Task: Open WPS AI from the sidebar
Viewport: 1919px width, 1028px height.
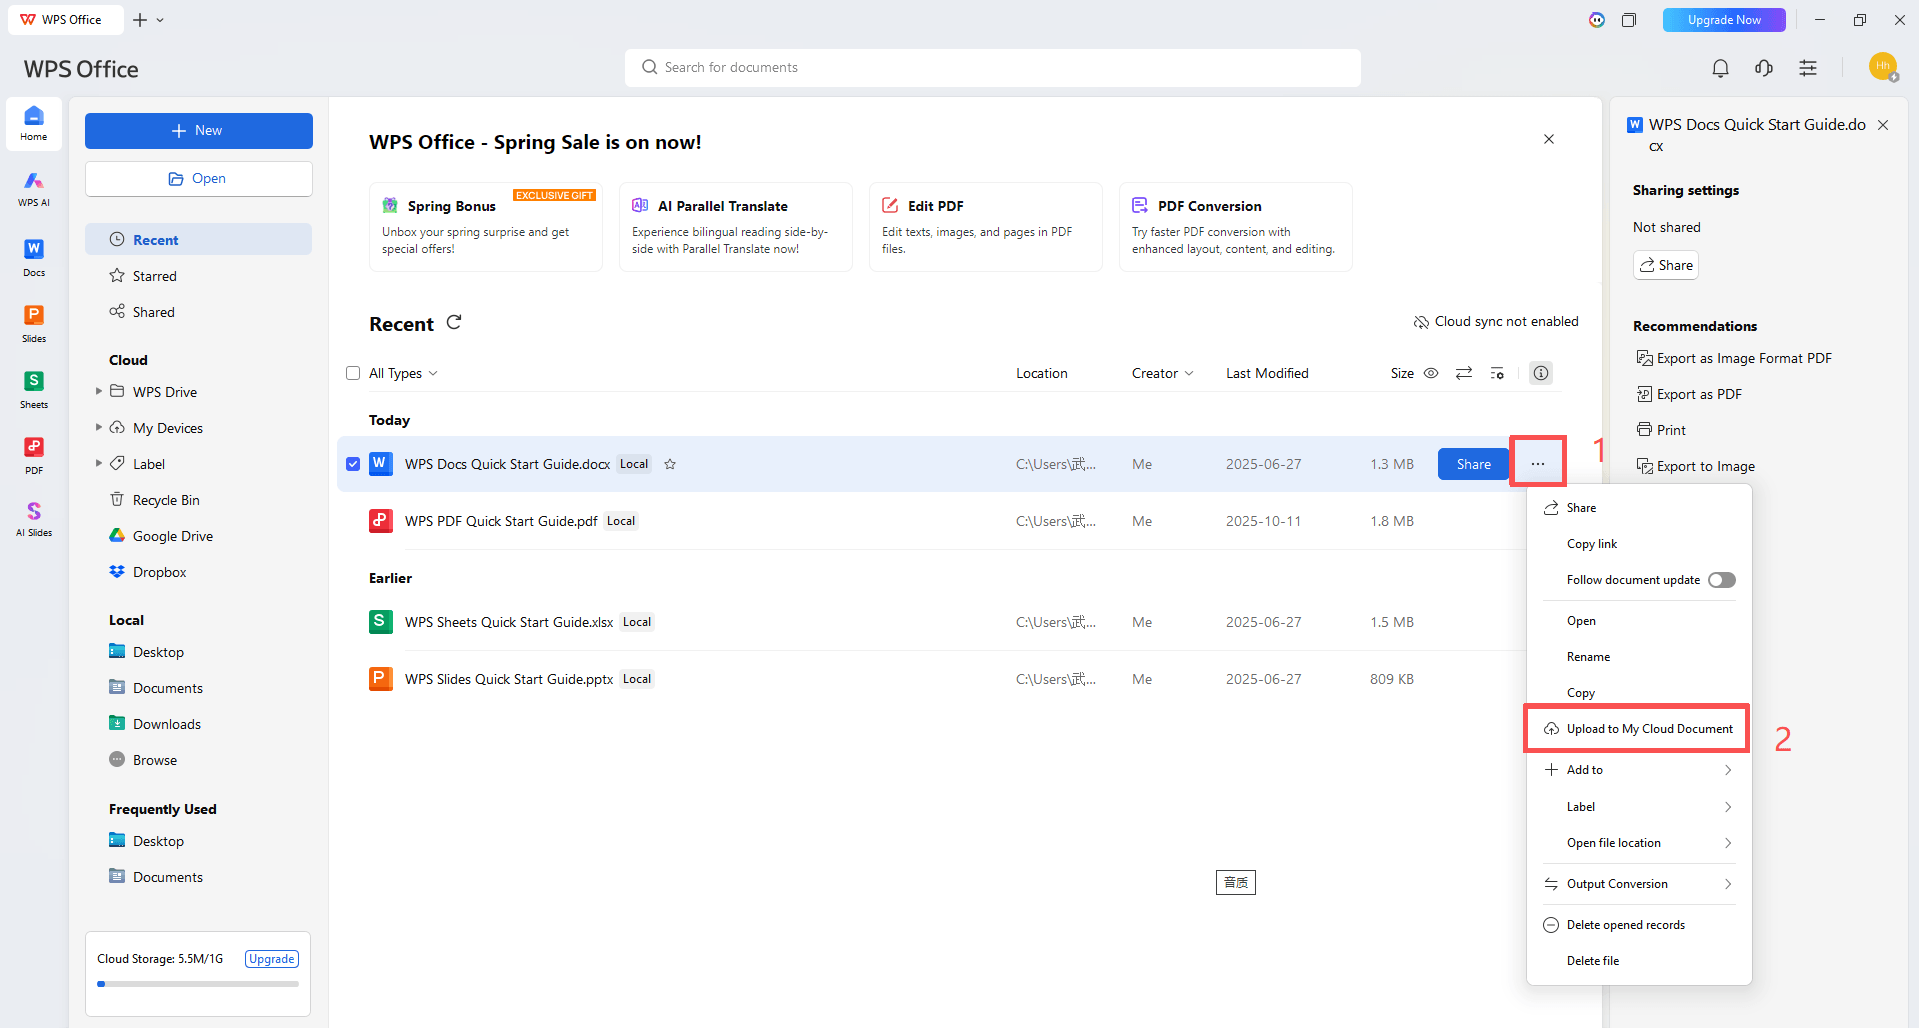Action: coord(34,187)
